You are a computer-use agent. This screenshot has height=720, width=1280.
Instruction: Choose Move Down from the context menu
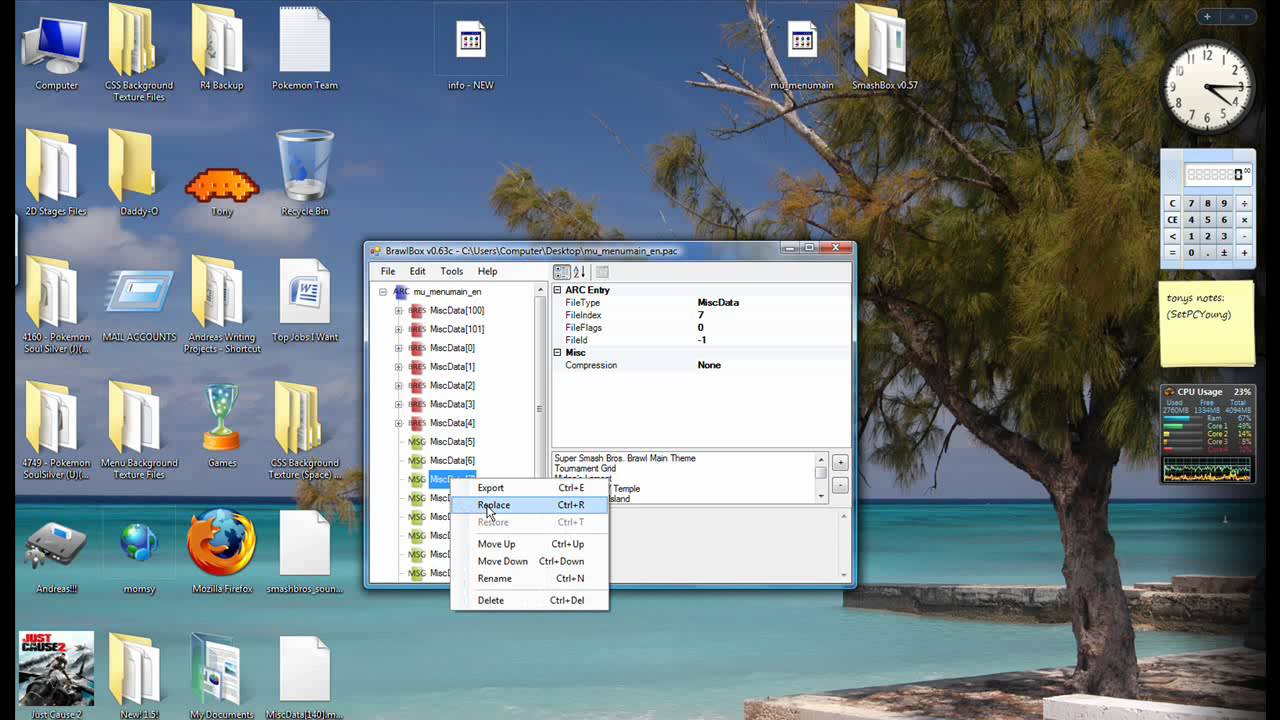530,561
